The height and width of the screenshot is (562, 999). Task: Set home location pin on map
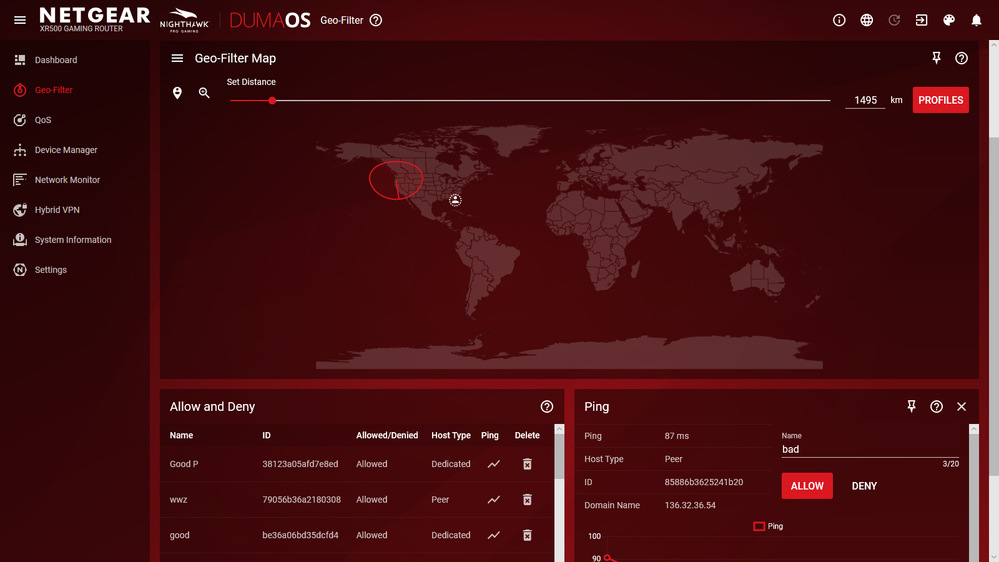pos(177,93)
